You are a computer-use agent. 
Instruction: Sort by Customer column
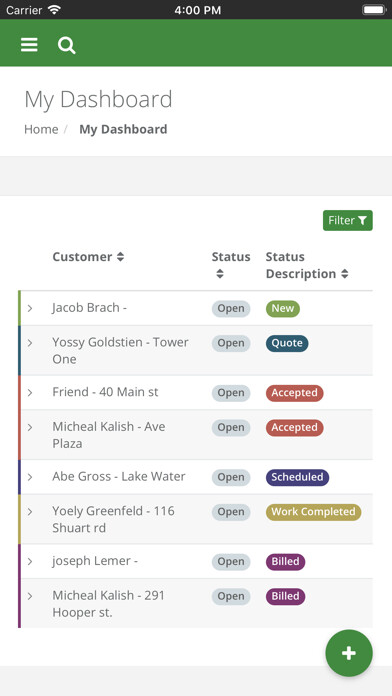pos(88,257)
